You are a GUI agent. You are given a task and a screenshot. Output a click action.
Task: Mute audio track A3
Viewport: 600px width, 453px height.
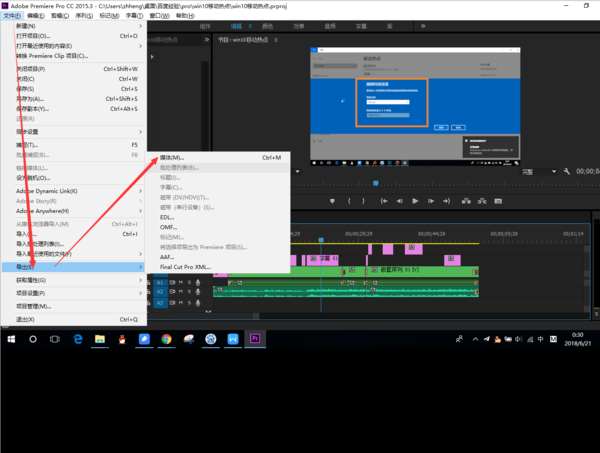pyautogui.click(x=181, y=303)
